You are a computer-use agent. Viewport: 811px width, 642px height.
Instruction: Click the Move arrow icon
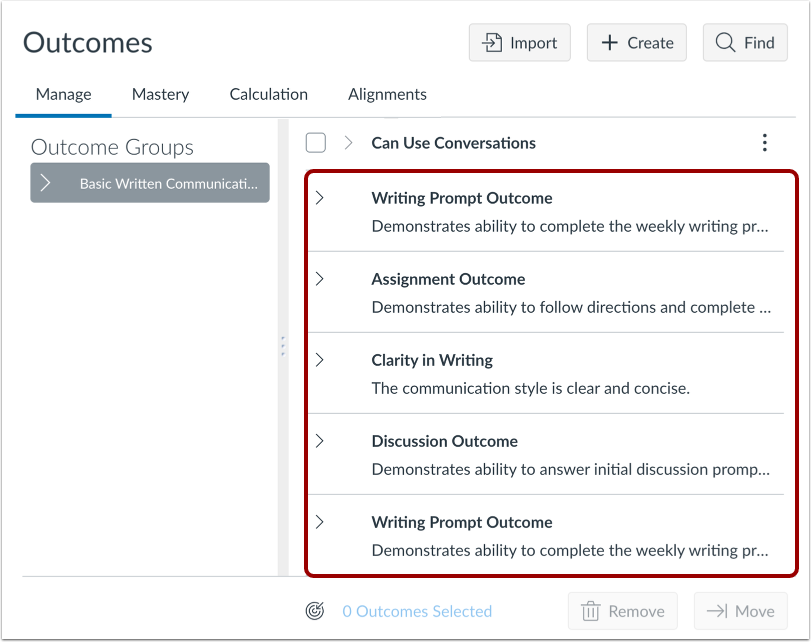coord(717,611)
